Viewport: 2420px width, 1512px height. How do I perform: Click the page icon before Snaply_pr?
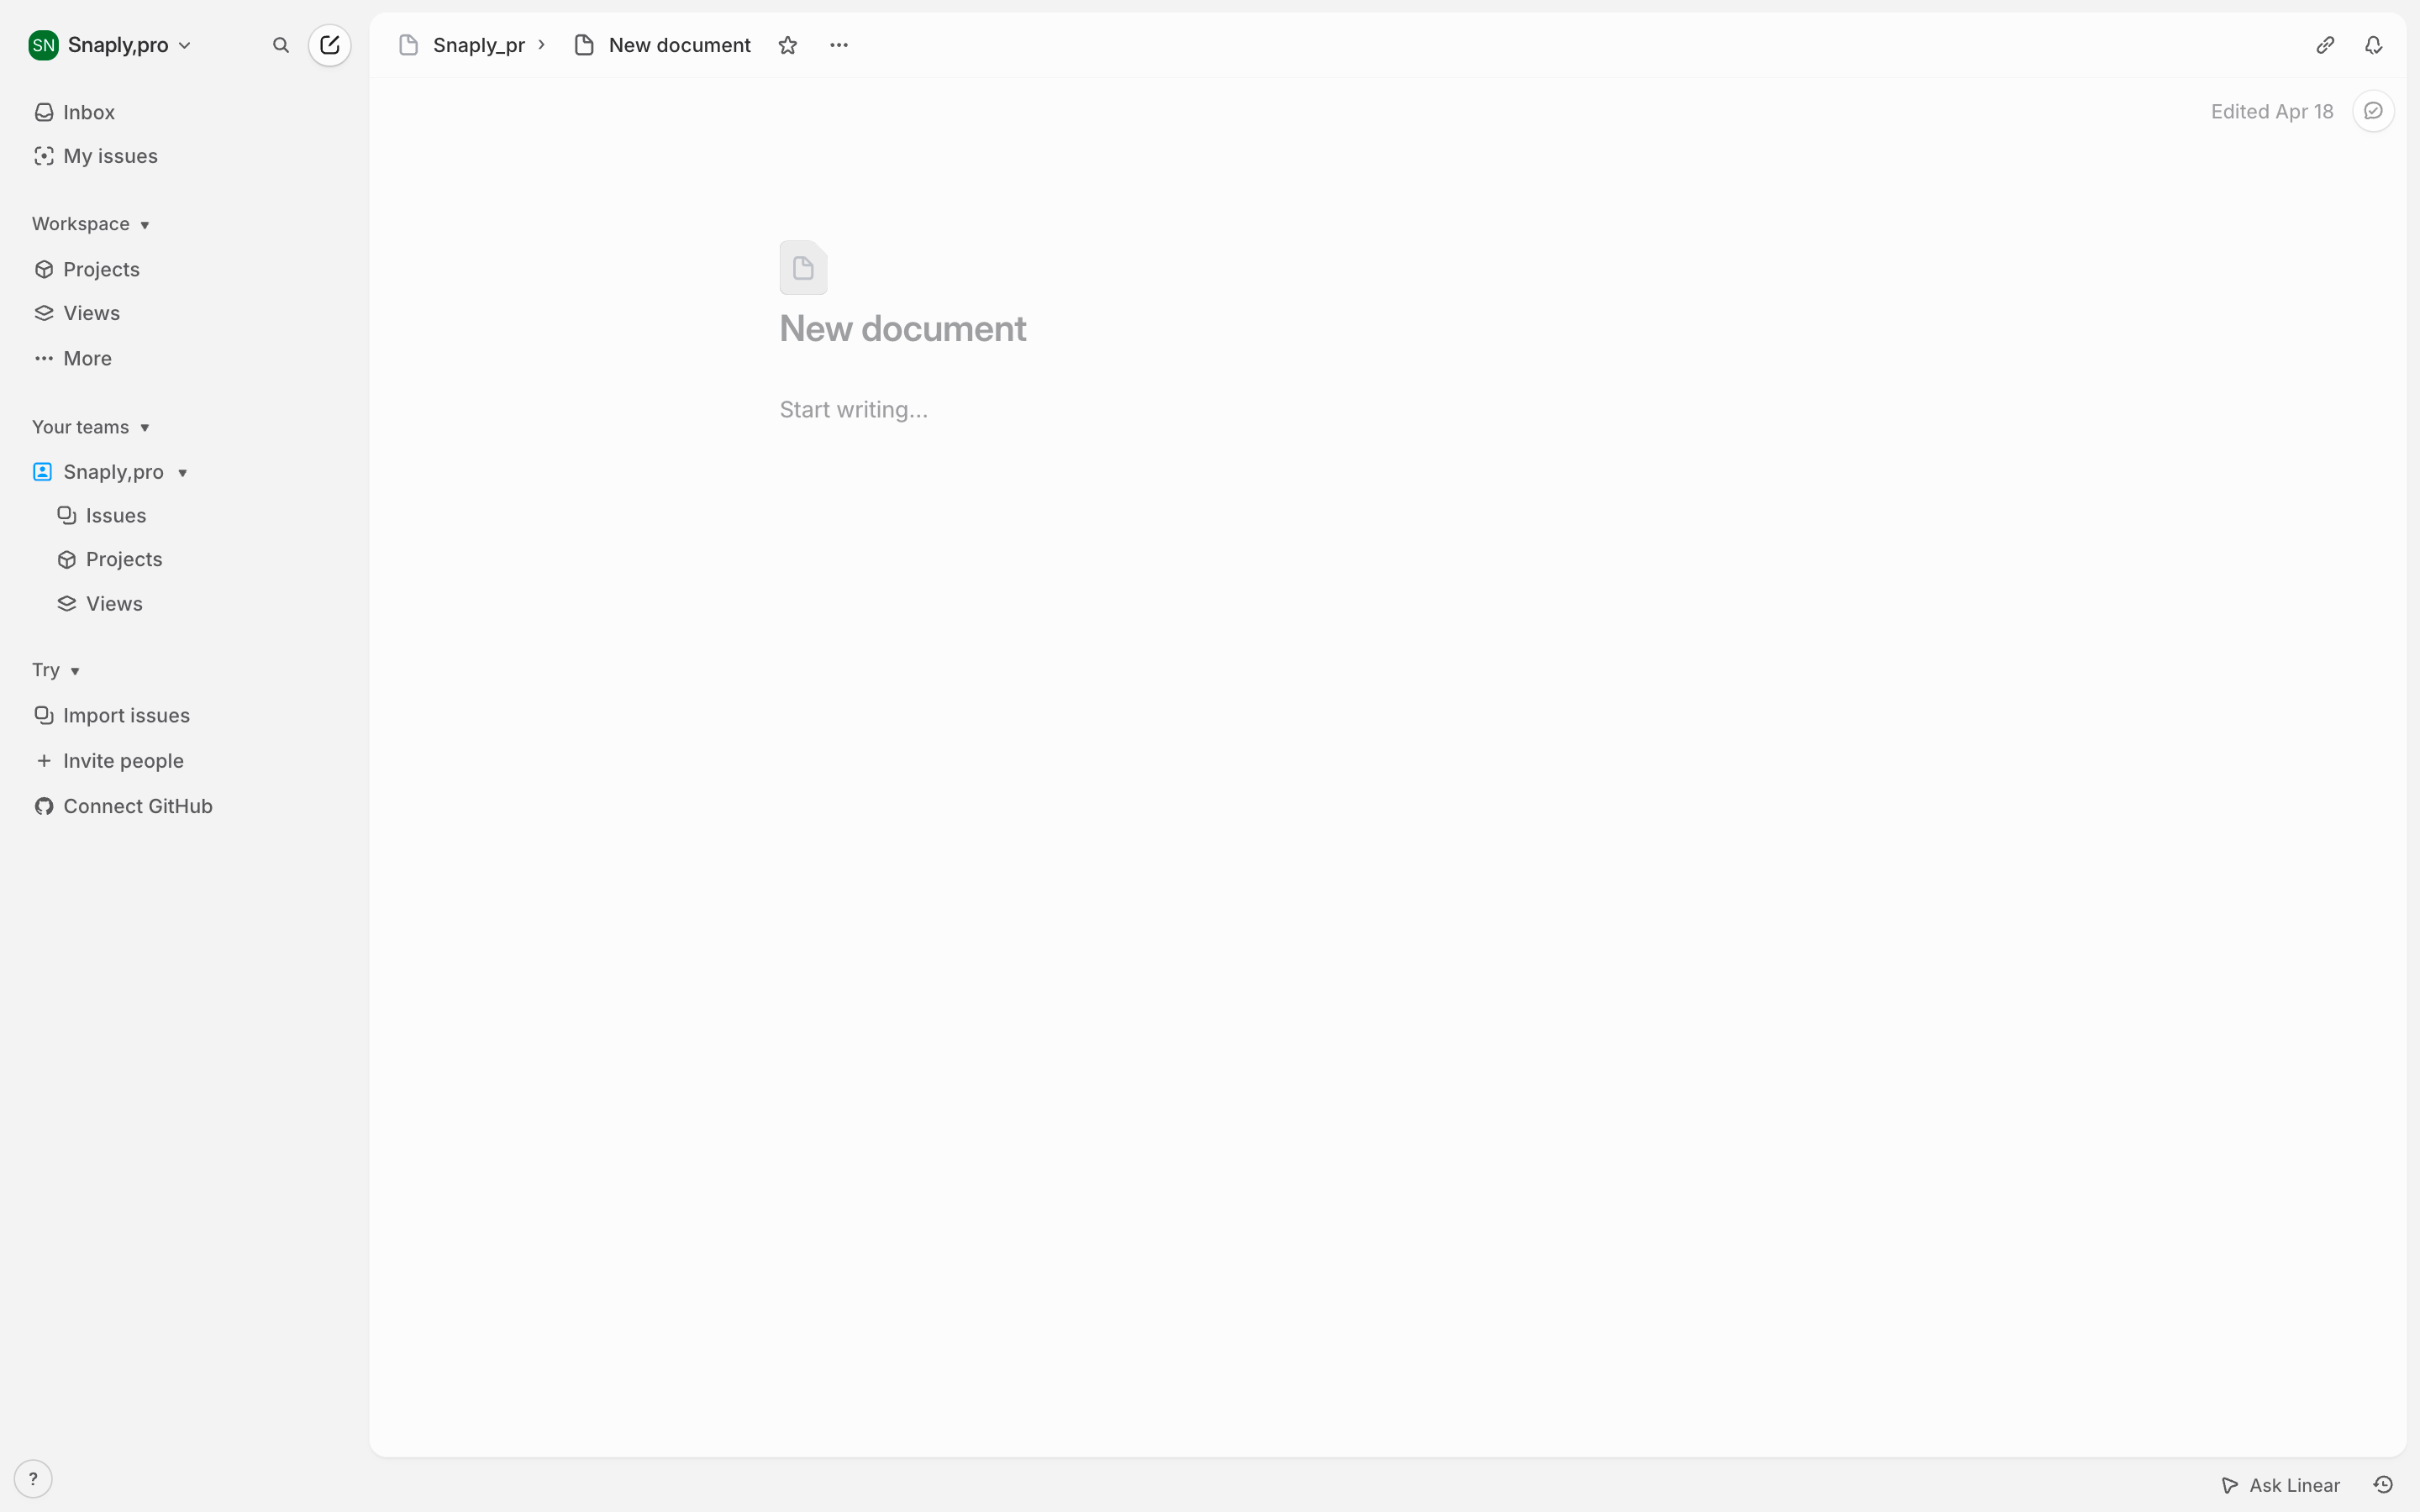408,45
